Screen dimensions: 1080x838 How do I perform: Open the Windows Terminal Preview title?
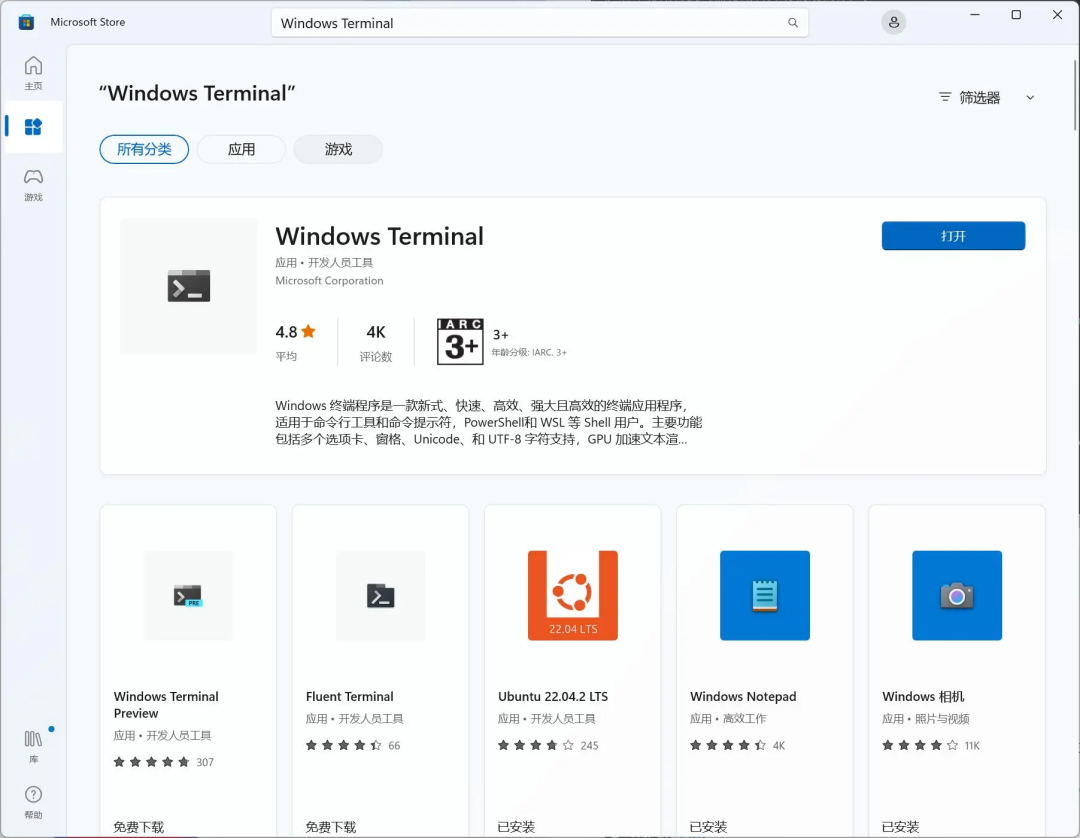click(166, 704)
